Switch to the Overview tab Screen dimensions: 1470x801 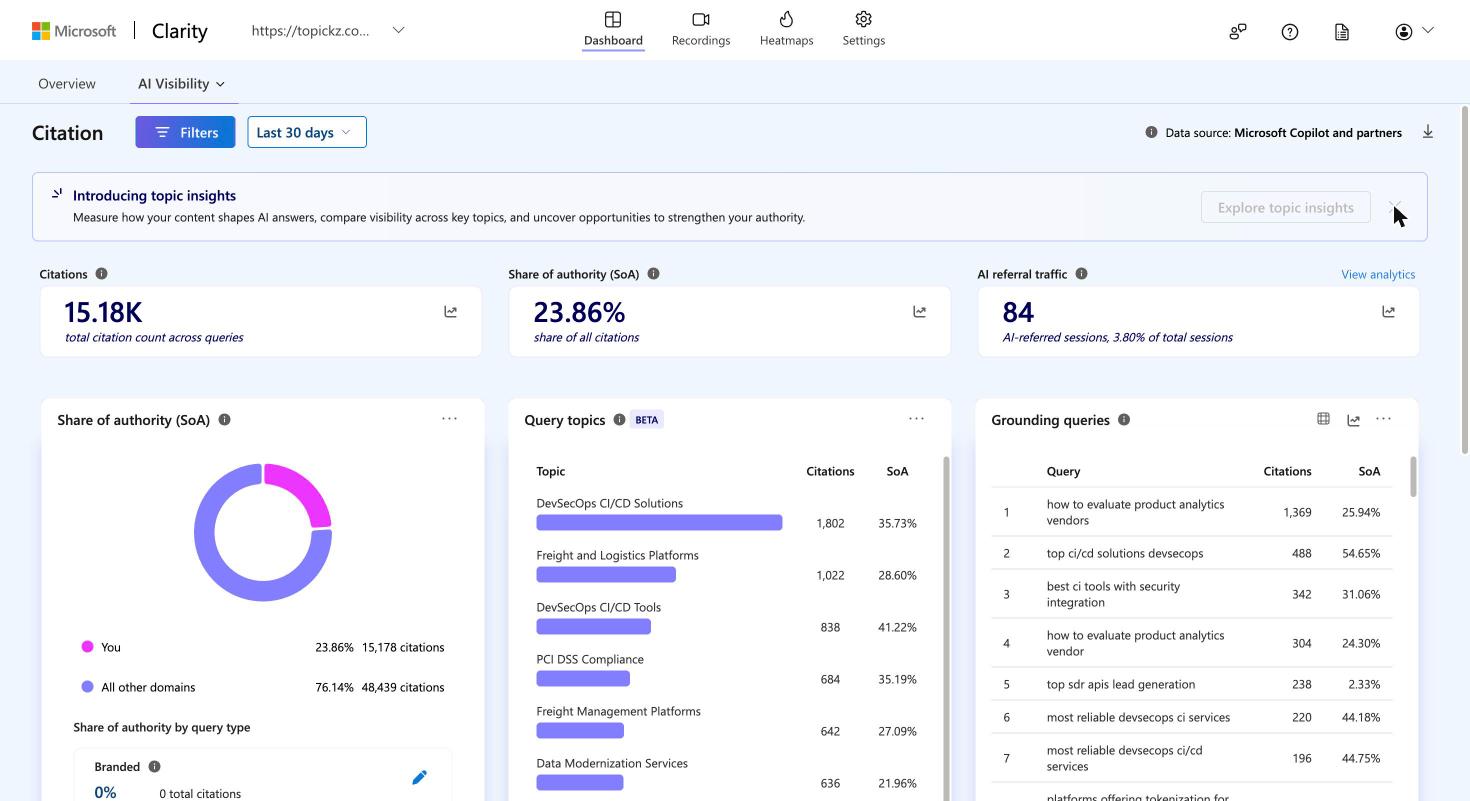67,84
